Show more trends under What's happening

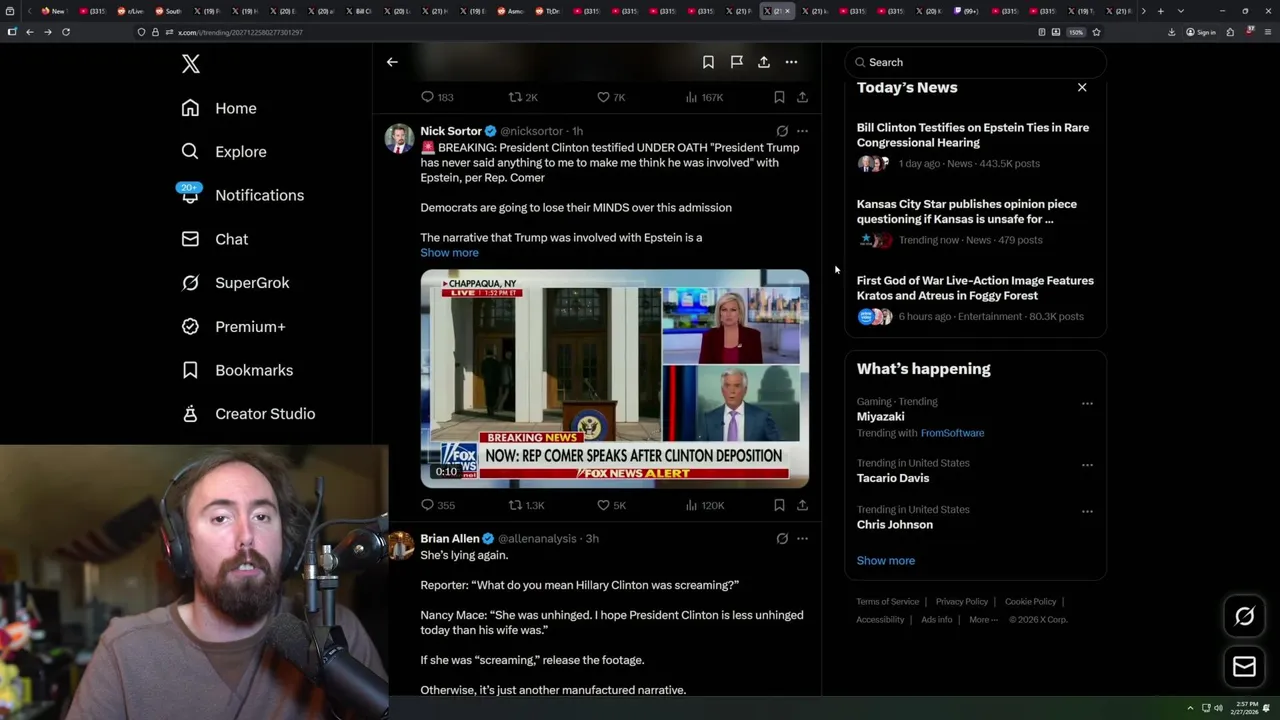(886, 561)
